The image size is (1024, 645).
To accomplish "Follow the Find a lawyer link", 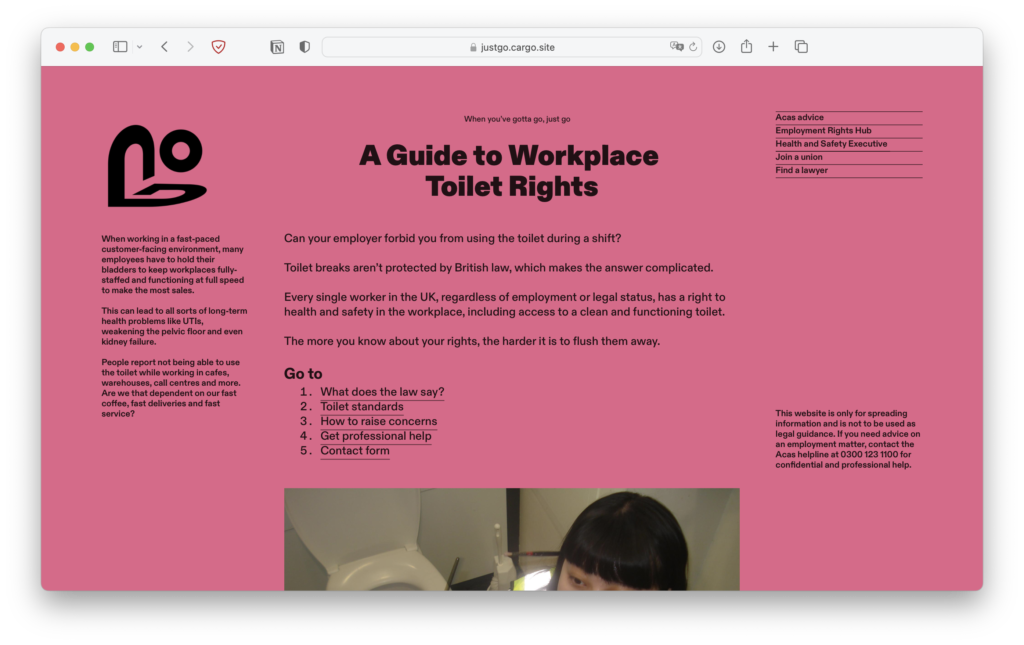I will [x=801, y=170].
